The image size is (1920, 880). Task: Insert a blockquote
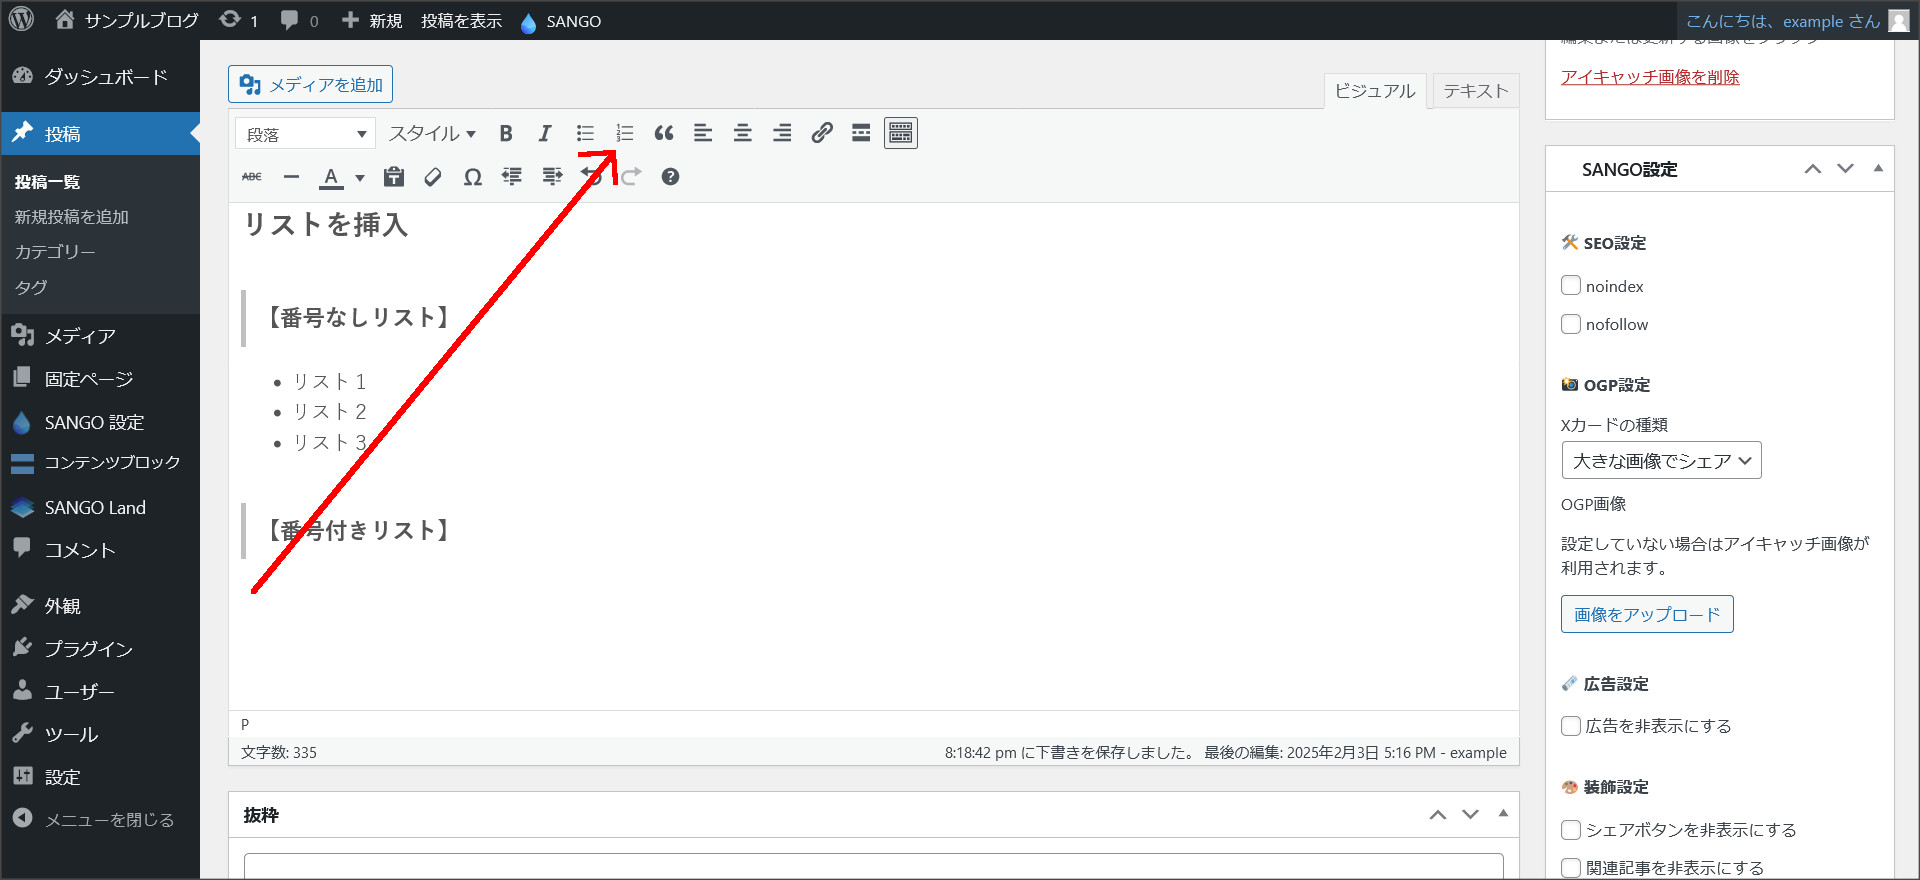point(664,133)
